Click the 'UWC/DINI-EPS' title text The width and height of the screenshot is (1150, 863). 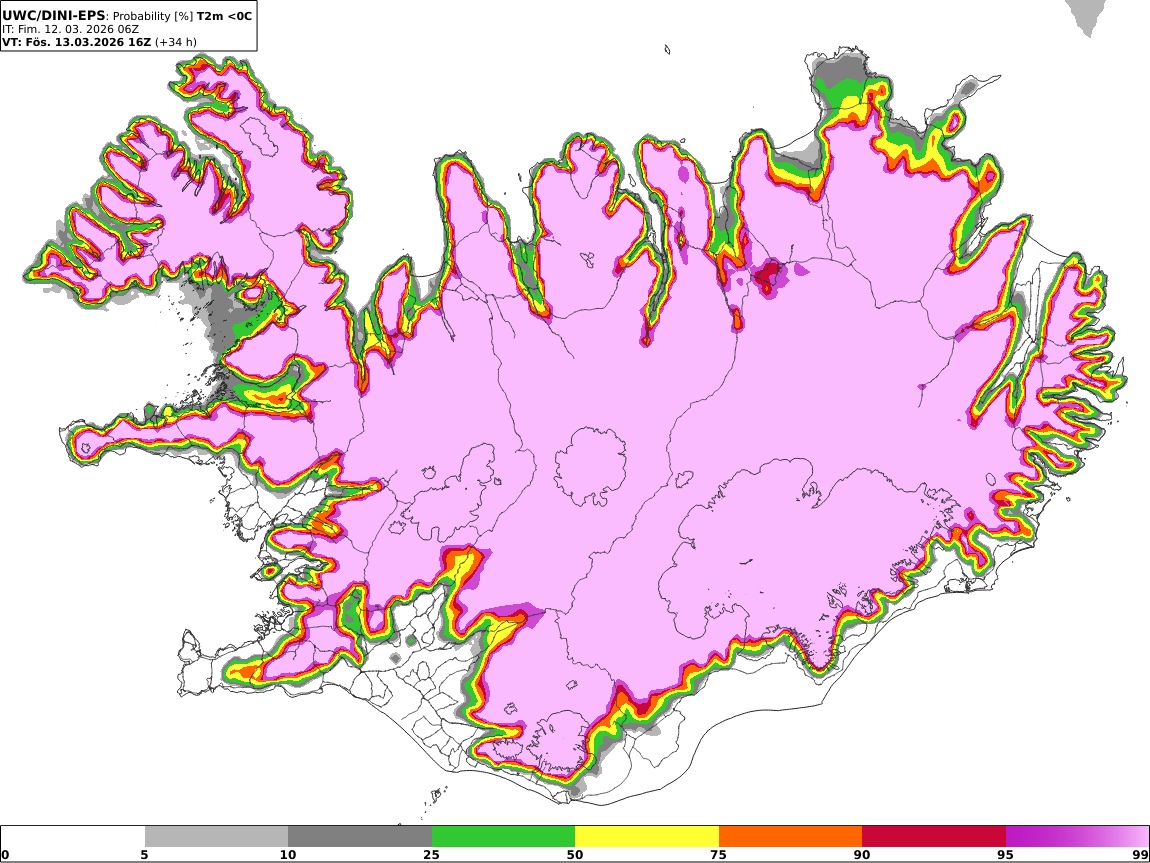pyautogui.click(x=54, y=15)
